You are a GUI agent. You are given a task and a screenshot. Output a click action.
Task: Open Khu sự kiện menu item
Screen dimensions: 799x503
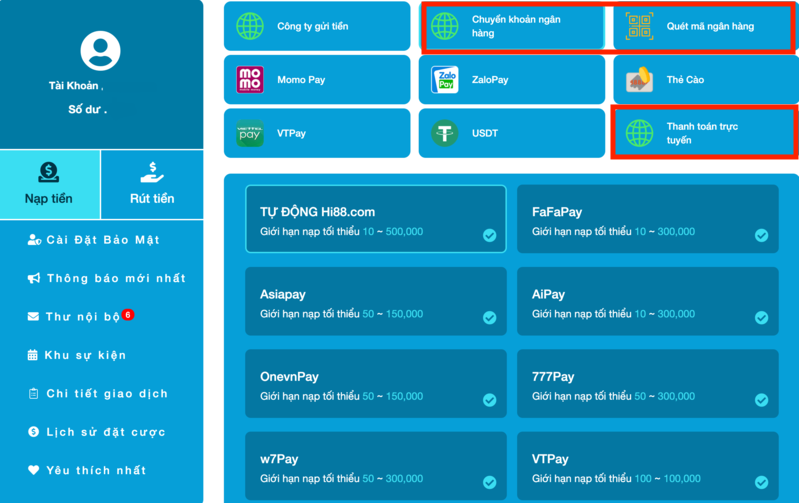[77, 355]
